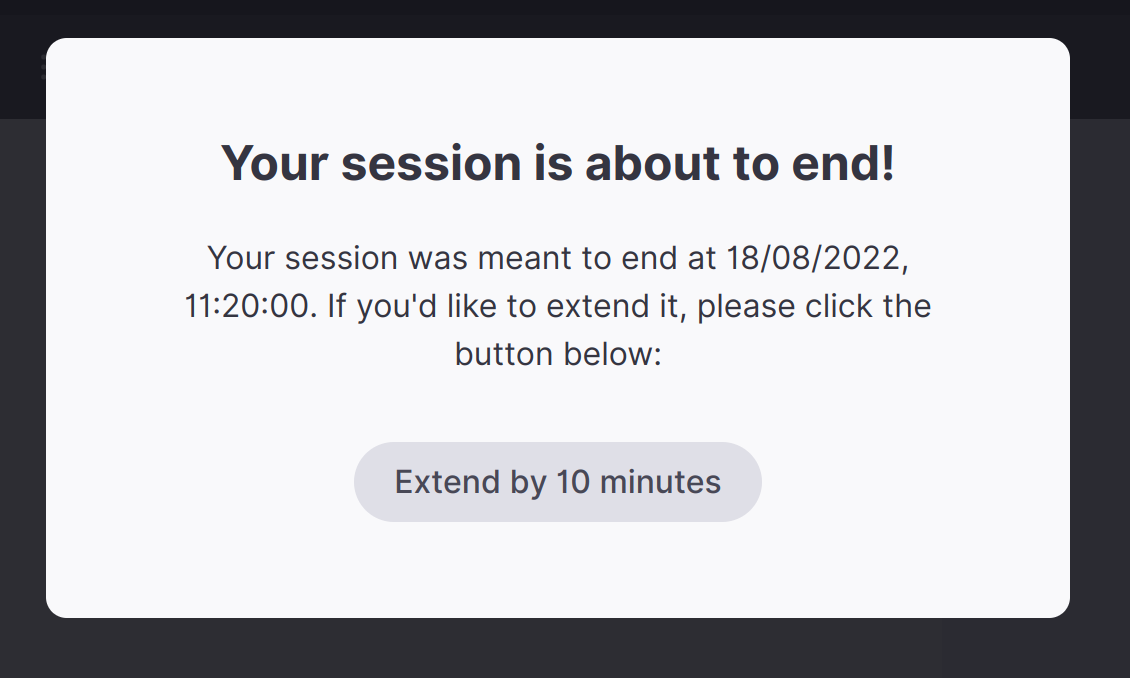The image size is (1130, 678).
Task: Click the dimmed page area left of dialog
Action: click(x=22, y=400)
